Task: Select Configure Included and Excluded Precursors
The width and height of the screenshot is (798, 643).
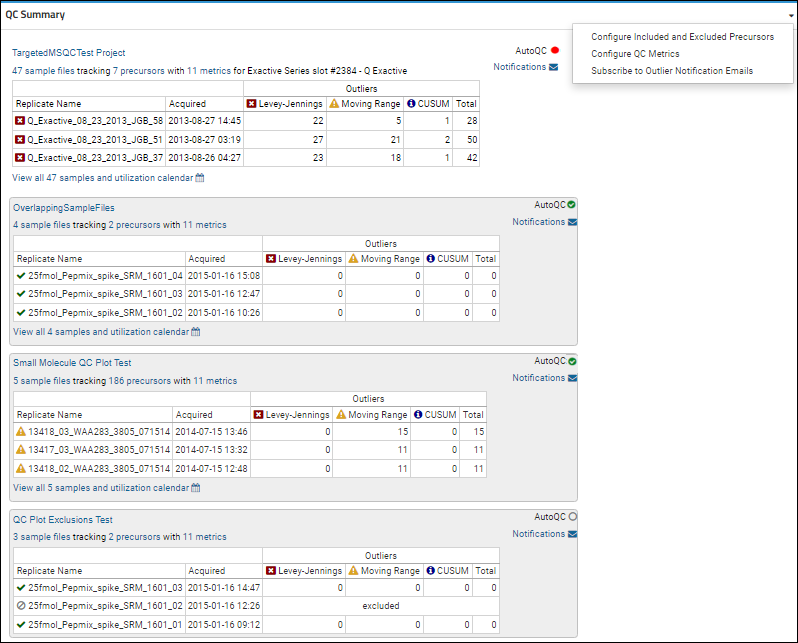Action: [682, 37]
